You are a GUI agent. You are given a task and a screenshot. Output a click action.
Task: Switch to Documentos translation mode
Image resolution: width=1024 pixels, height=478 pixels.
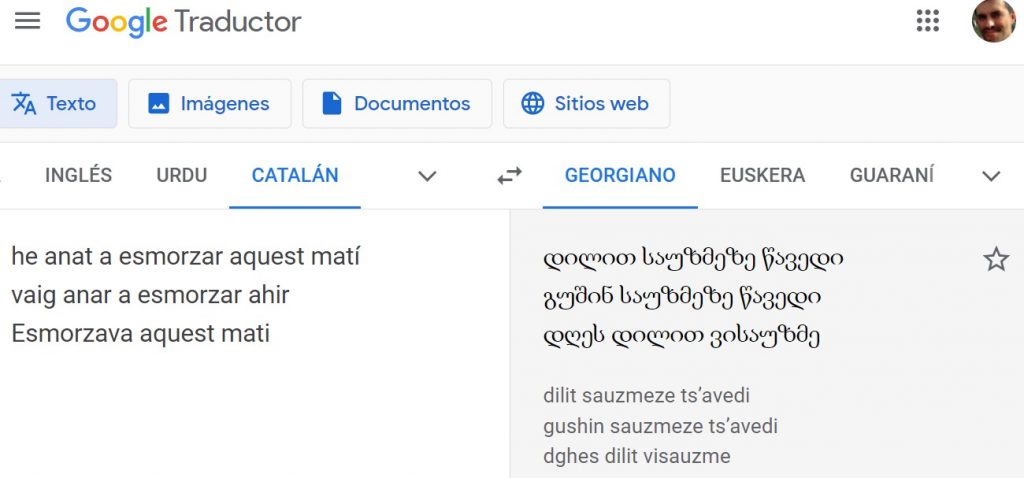[397, 103]
